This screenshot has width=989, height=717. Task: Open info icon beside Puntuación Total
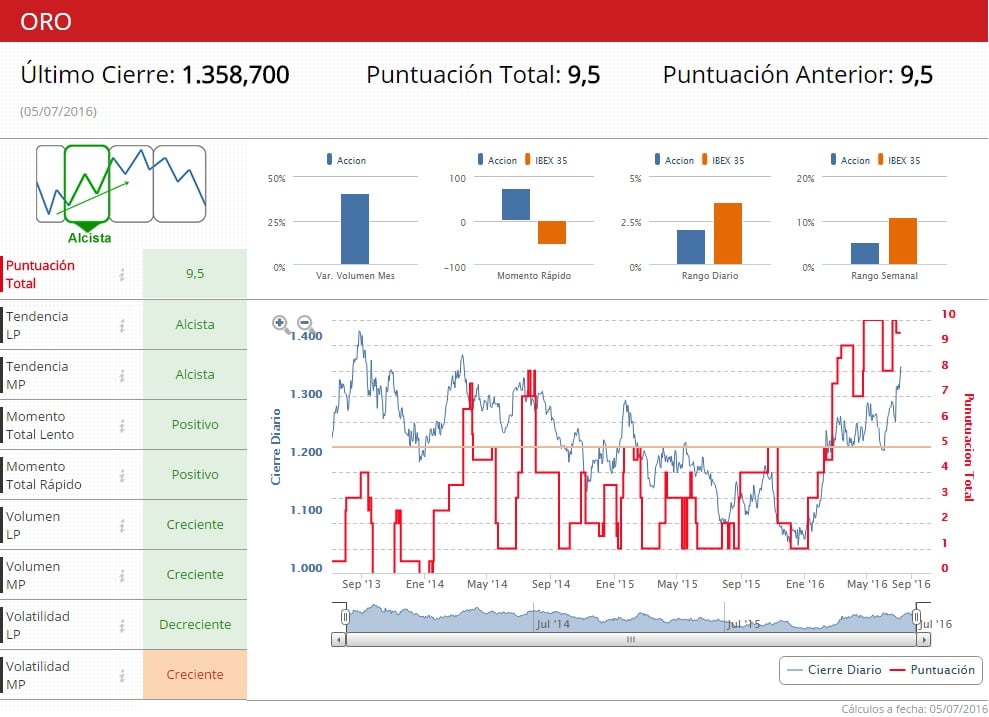click(x=122, y=274)
